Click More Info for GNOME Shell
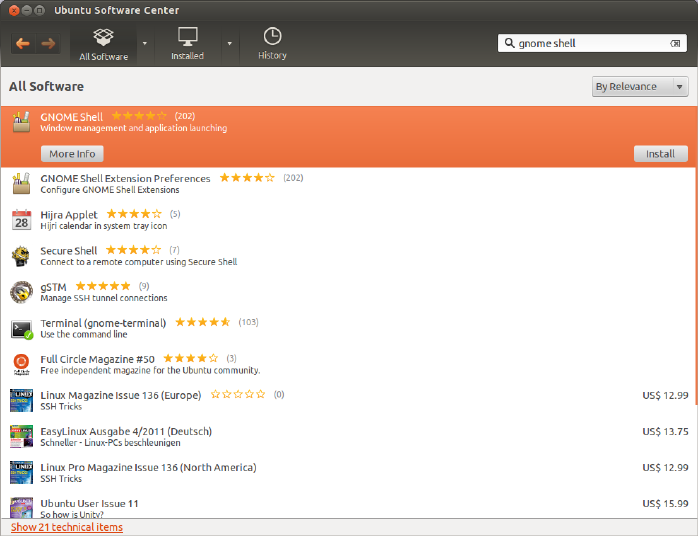698x536 pixels. [72, 154]
